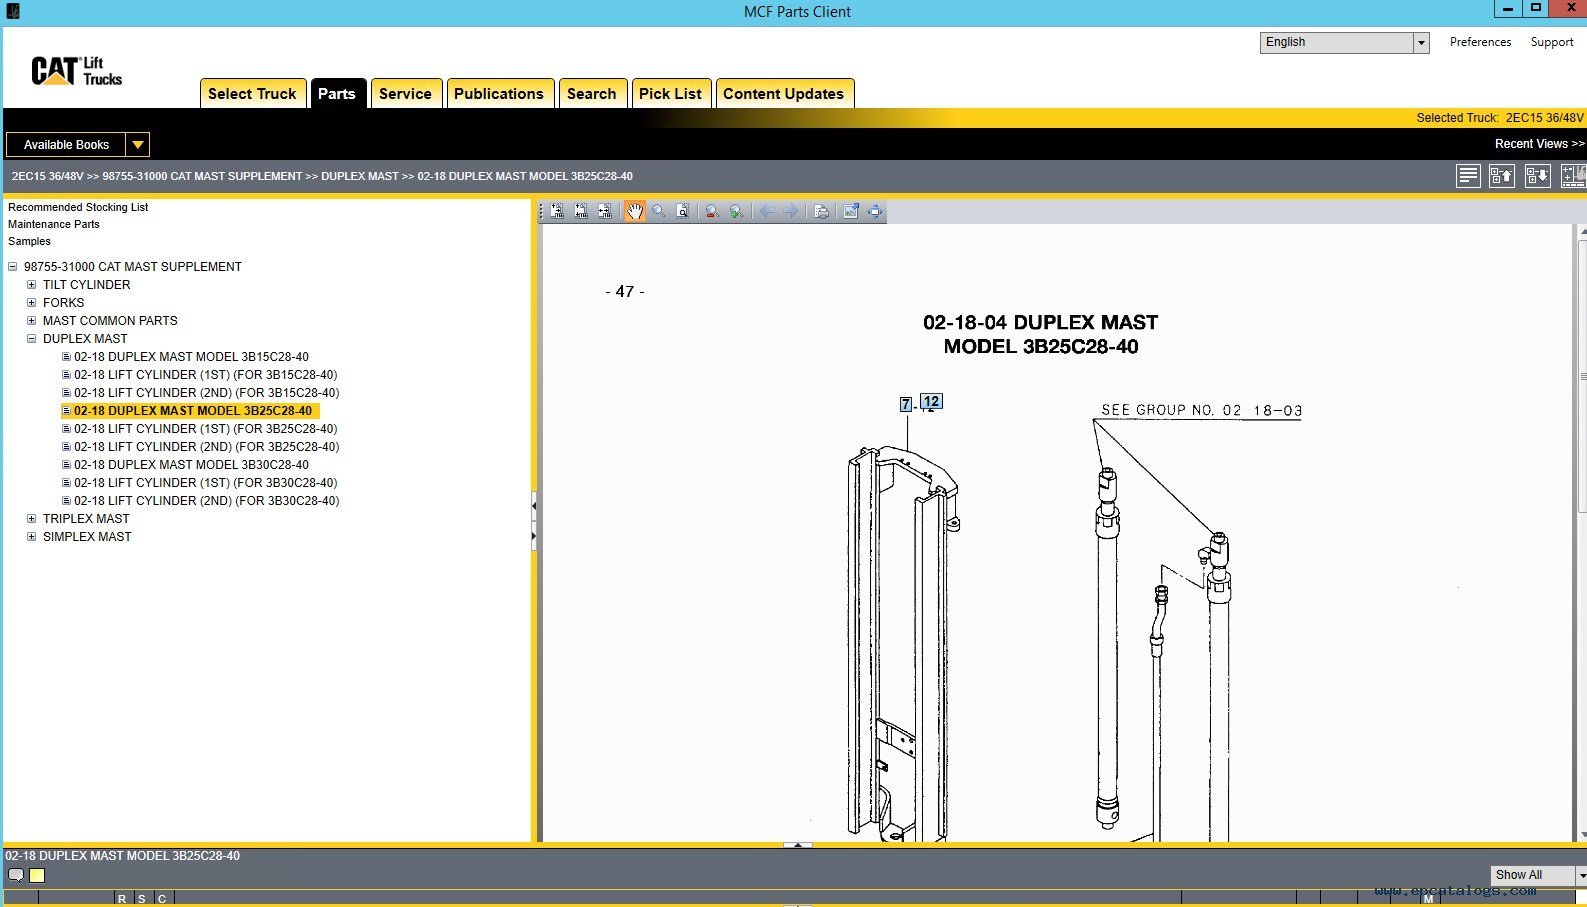Viewport: 1587px width, 907px height.
Task: Collapse the 98755-31000 CAT MAST SUPPLEMENT node
Action: (x=13, y=267)
